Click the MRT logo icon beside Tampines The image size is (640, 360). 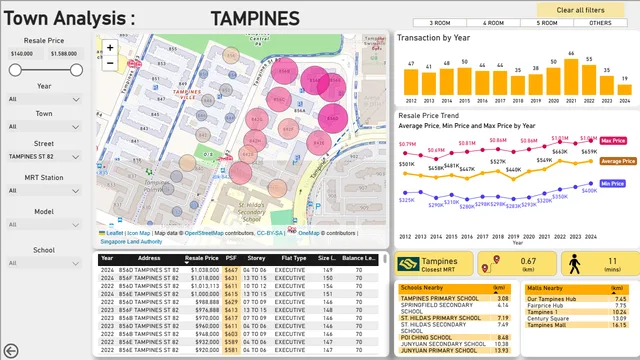pos(409,264)
